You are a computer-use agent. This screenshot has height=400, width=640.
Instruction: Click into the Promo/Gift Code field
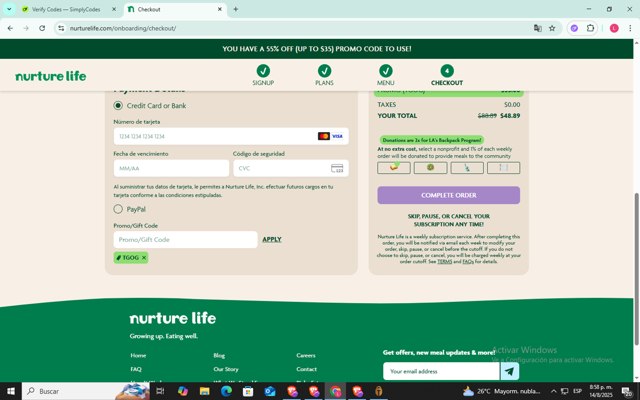(185, 240)
